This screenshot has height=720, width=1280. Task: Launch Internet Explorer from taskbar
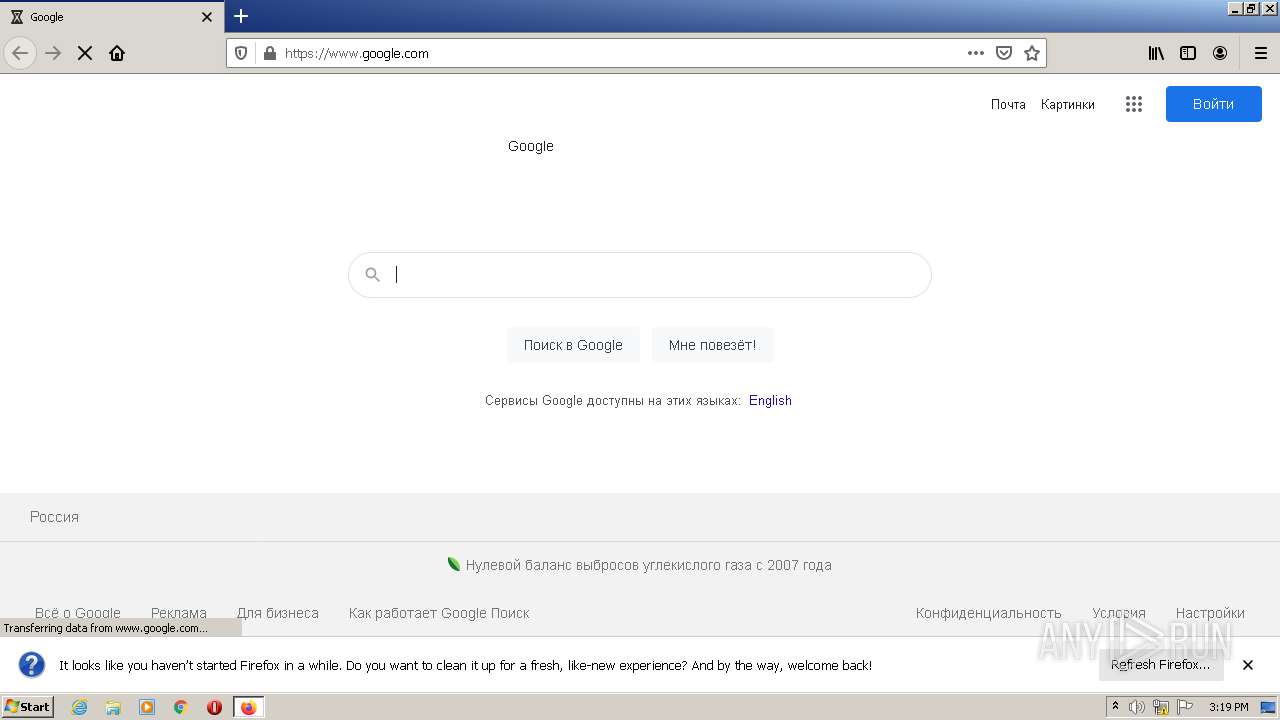[79, 707]
